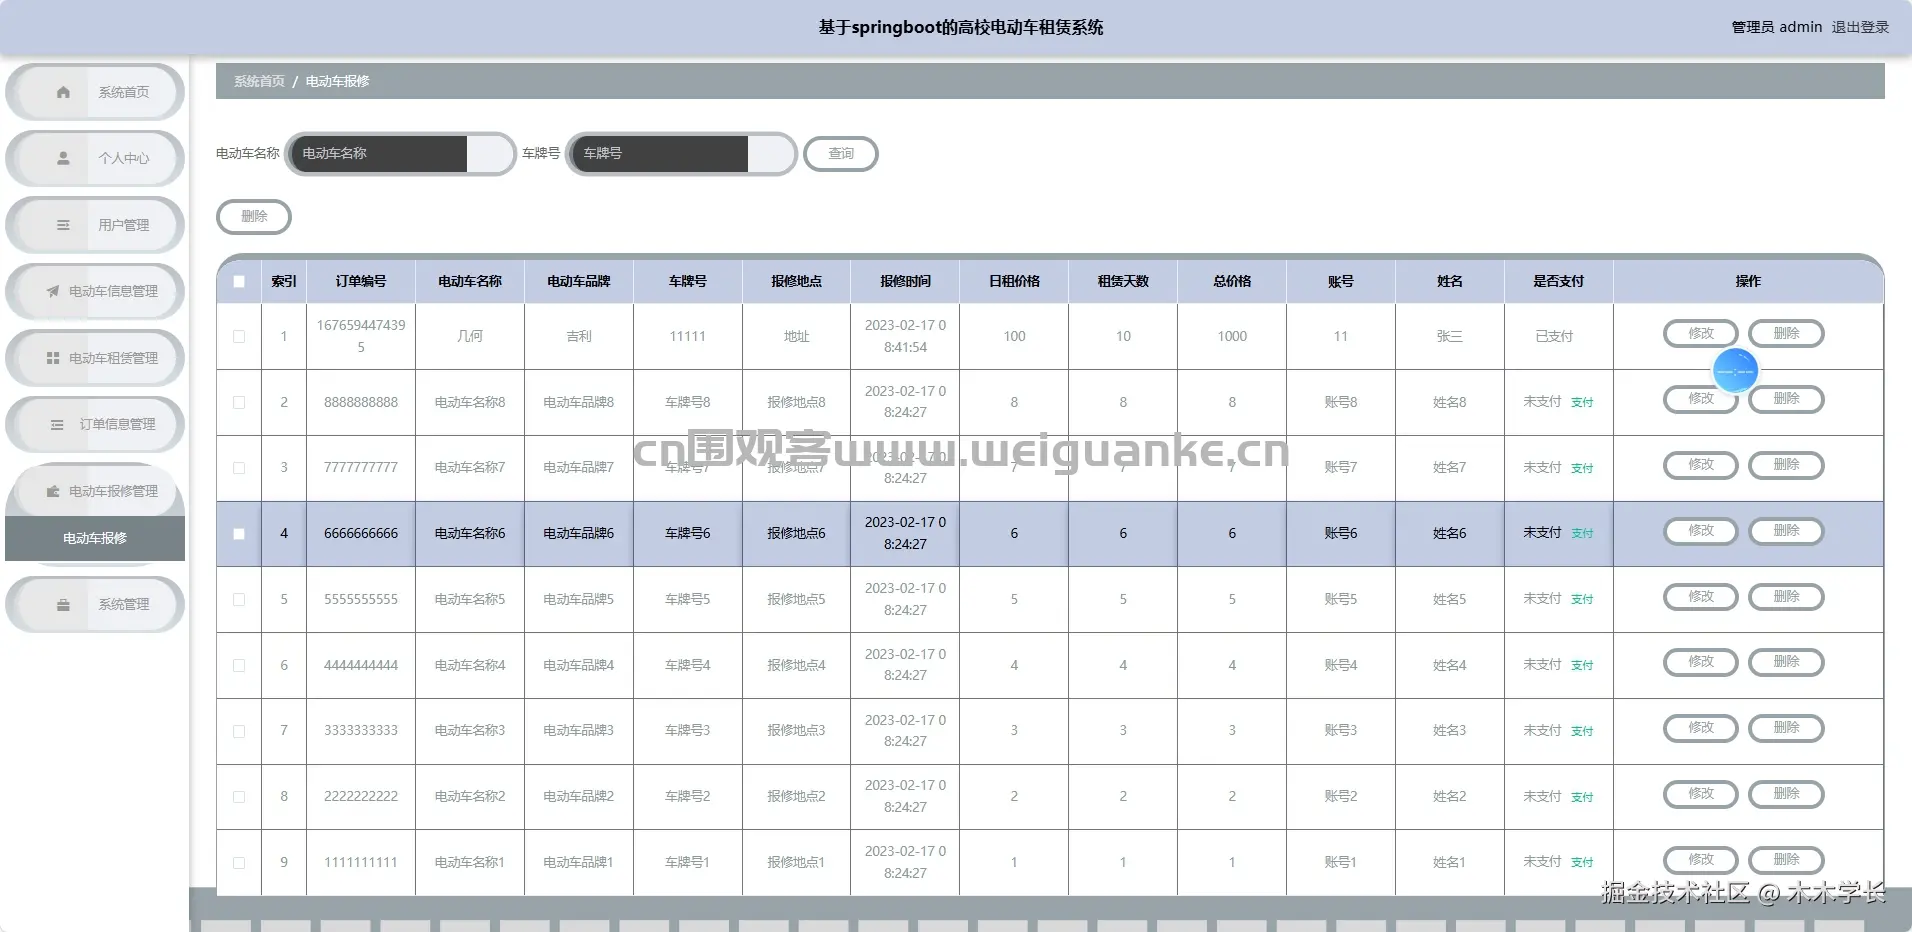Click the 支付 link in the 姓名4 row
This screenshot has height=932, width=1912.
1582,666
